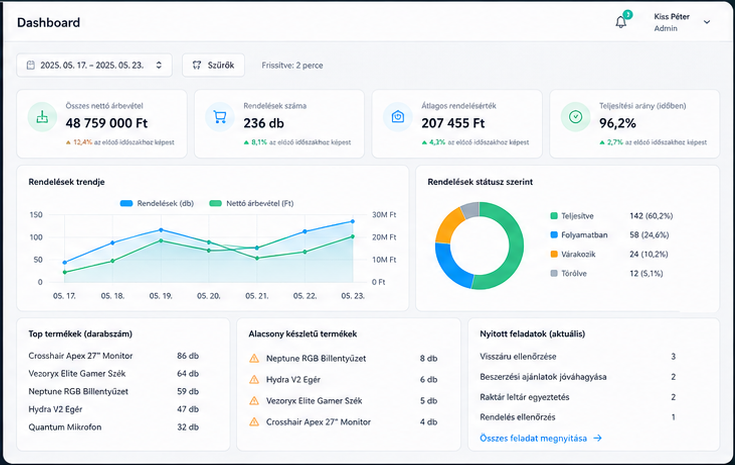Click the net revenue card icon
This screenshot has width=735, height=465.
point(42,117)
